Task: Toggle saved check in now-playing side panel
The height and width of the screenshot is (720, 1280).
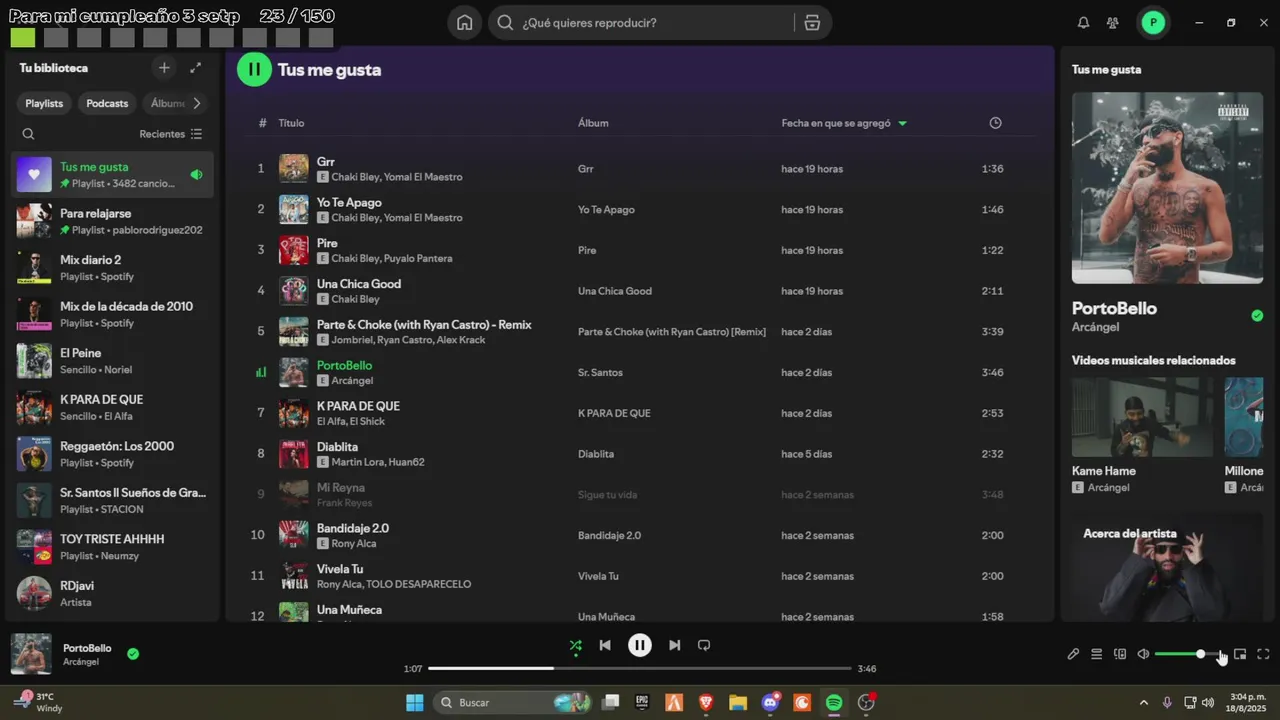Action: point(1257,316)
